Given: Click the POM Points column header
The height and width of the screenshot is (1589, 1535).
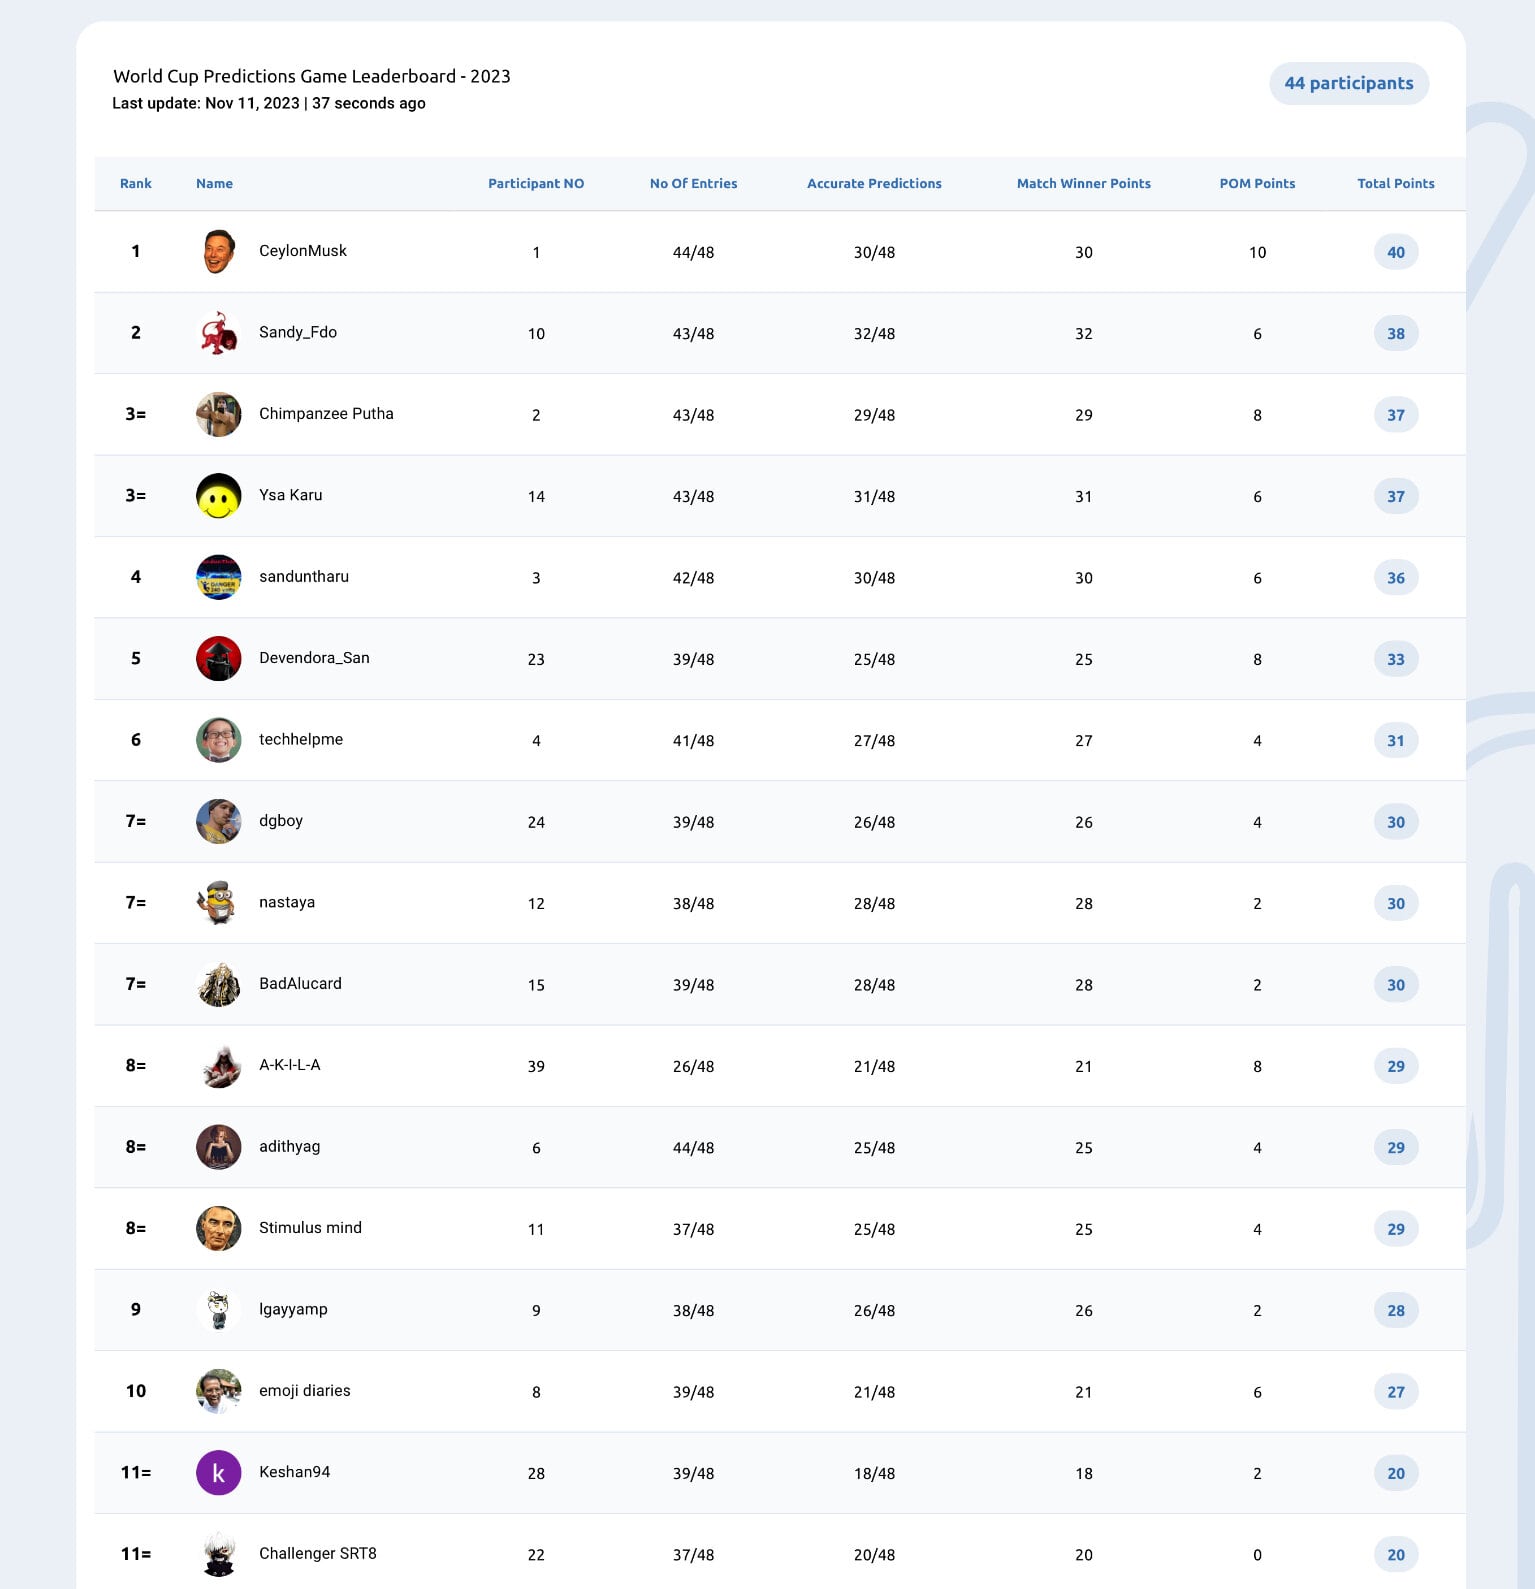Looking at the screenshot, I should [x=1257, y=184].
